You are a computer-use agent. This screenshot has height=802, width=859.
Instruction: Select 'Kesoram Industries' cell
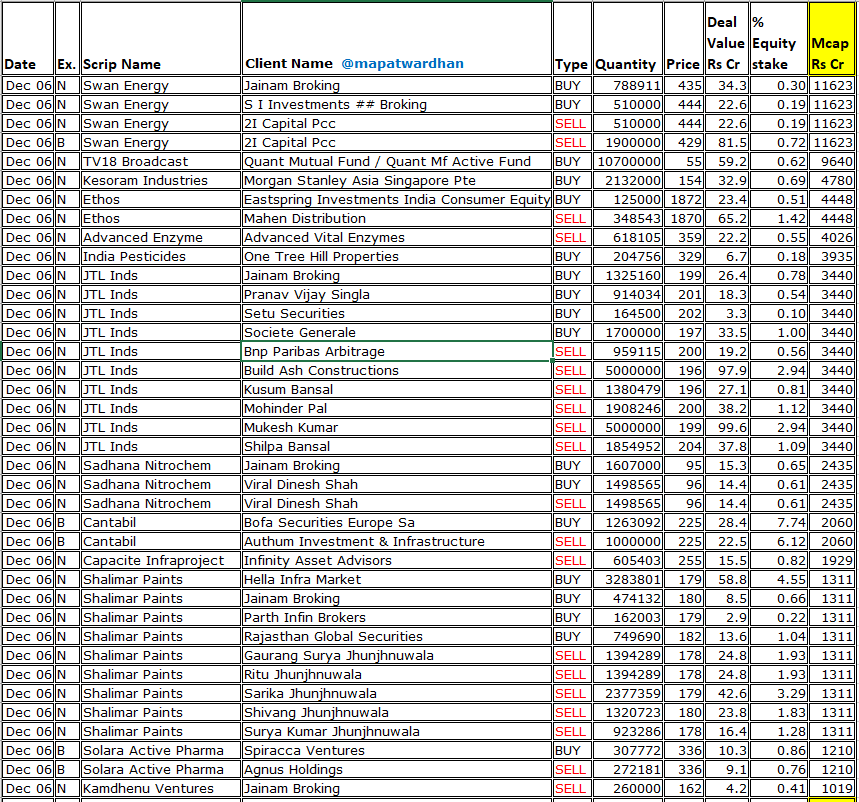pyautogui.click(x=161, y=180)
